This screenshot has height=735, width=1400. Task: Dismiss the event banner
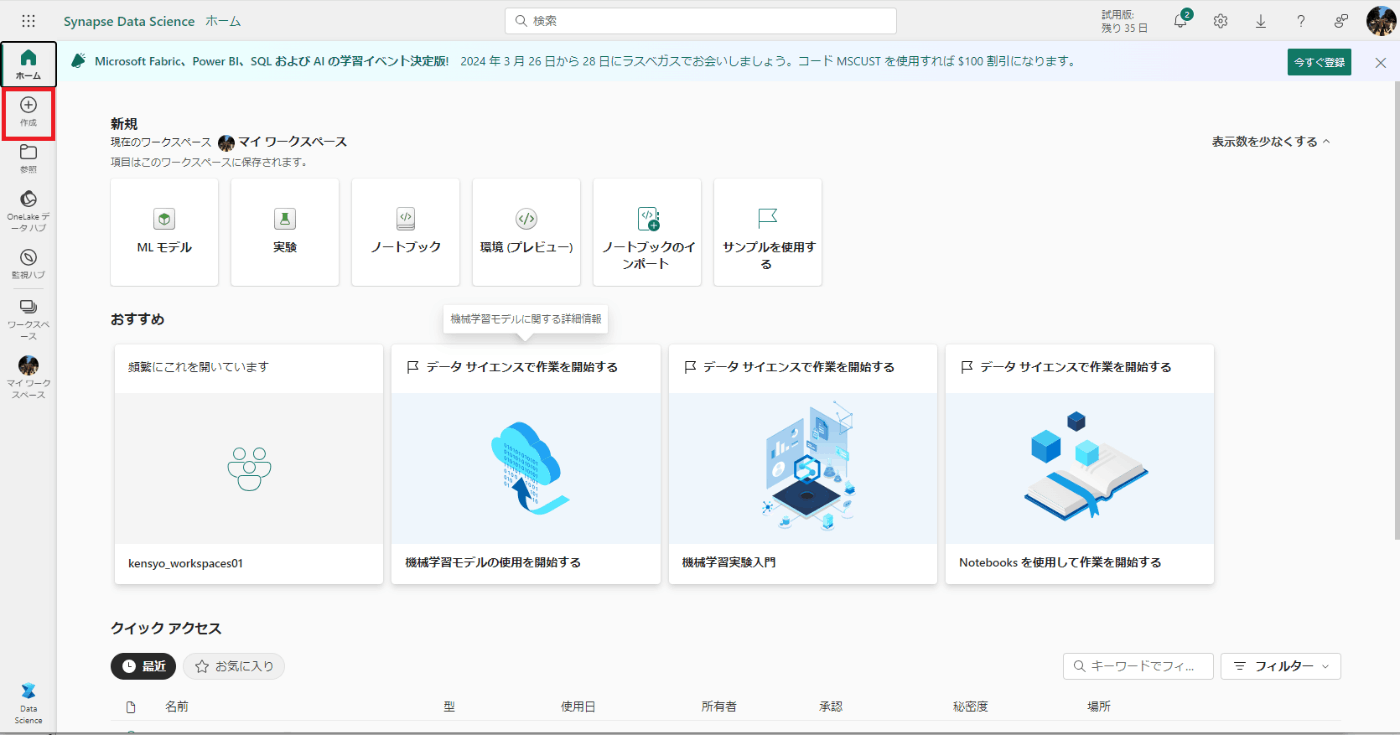1380,62
